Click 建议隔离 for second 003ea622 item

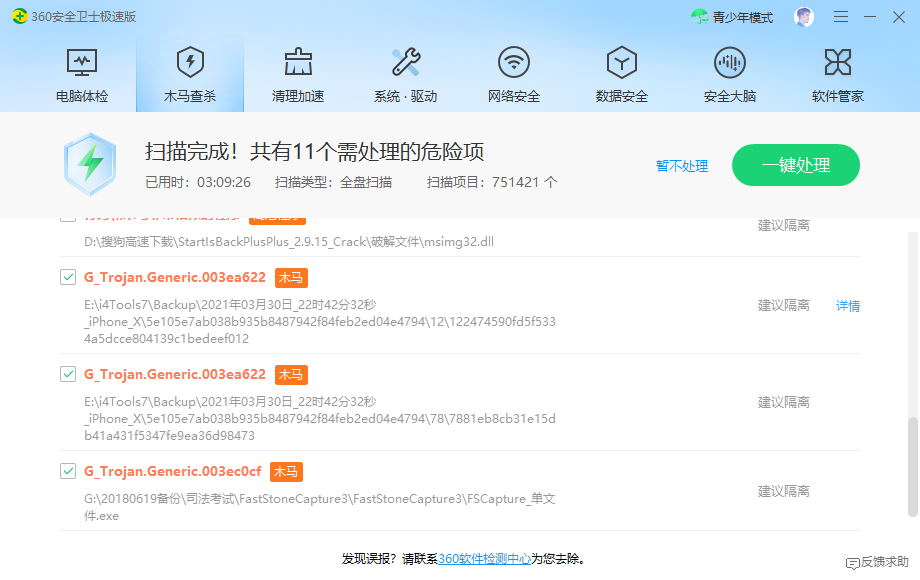tap(783, 402)
